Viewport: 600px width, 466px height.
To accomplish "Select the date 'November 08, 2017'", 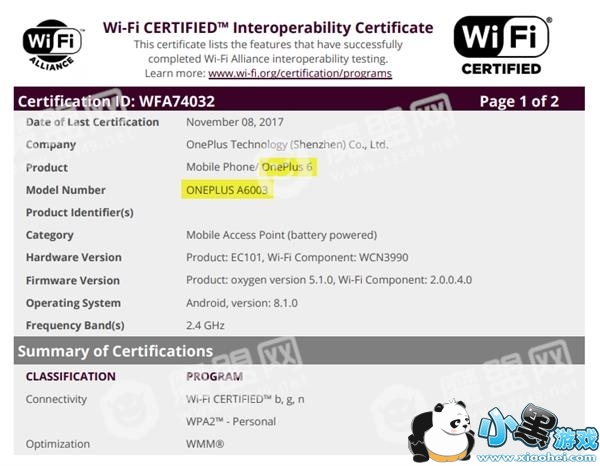I will pos(235,122).
